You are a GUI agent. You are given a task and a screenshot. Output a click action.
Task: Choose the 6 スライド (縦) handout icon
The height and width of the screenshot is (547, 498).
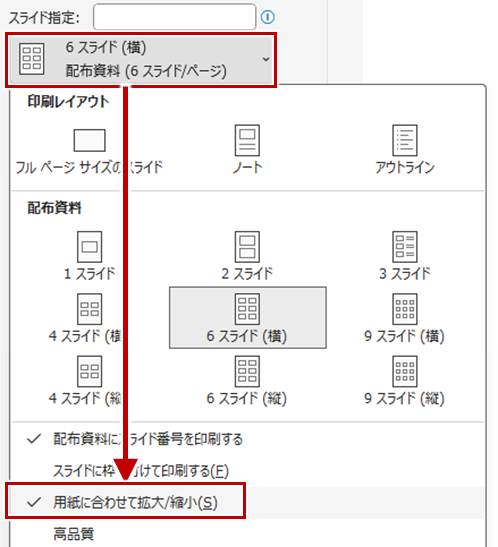247,371
